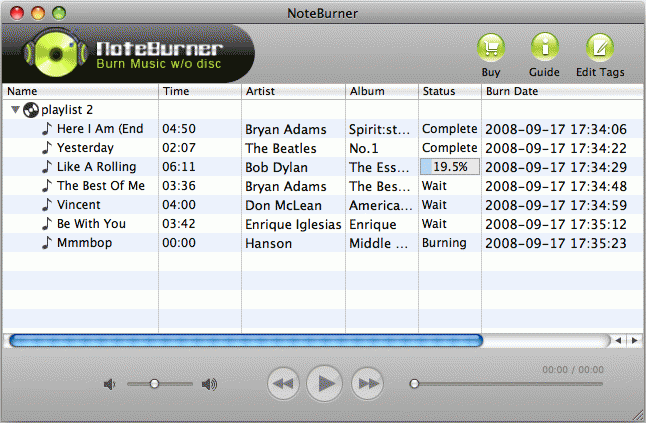Select the Like A Rolling track name
This screenshot has height=423, width=646.
pos(96,167)
